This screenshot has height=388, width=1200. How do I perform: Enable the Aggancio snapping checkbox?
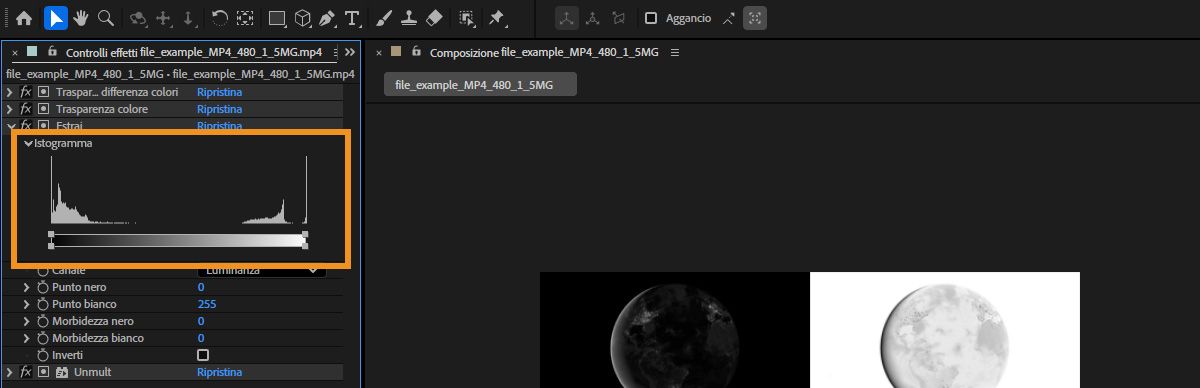click(x=651, y=18)
